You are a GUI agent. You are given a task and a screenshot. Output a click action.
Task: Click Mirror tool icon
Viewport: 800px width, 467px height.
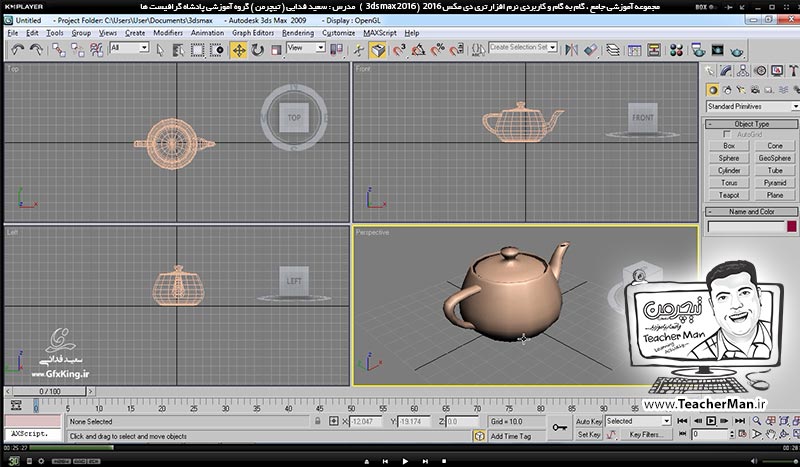pyautogui.click(x=571, y=50)
